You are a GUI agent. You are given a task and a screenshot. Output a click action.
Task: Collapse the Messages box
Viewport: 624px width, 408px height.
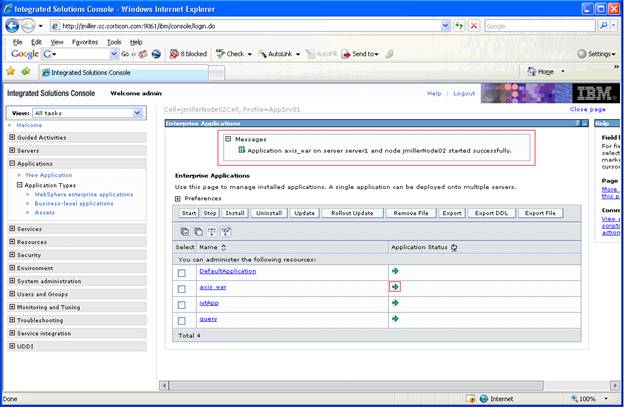click(x=228, y=139)
